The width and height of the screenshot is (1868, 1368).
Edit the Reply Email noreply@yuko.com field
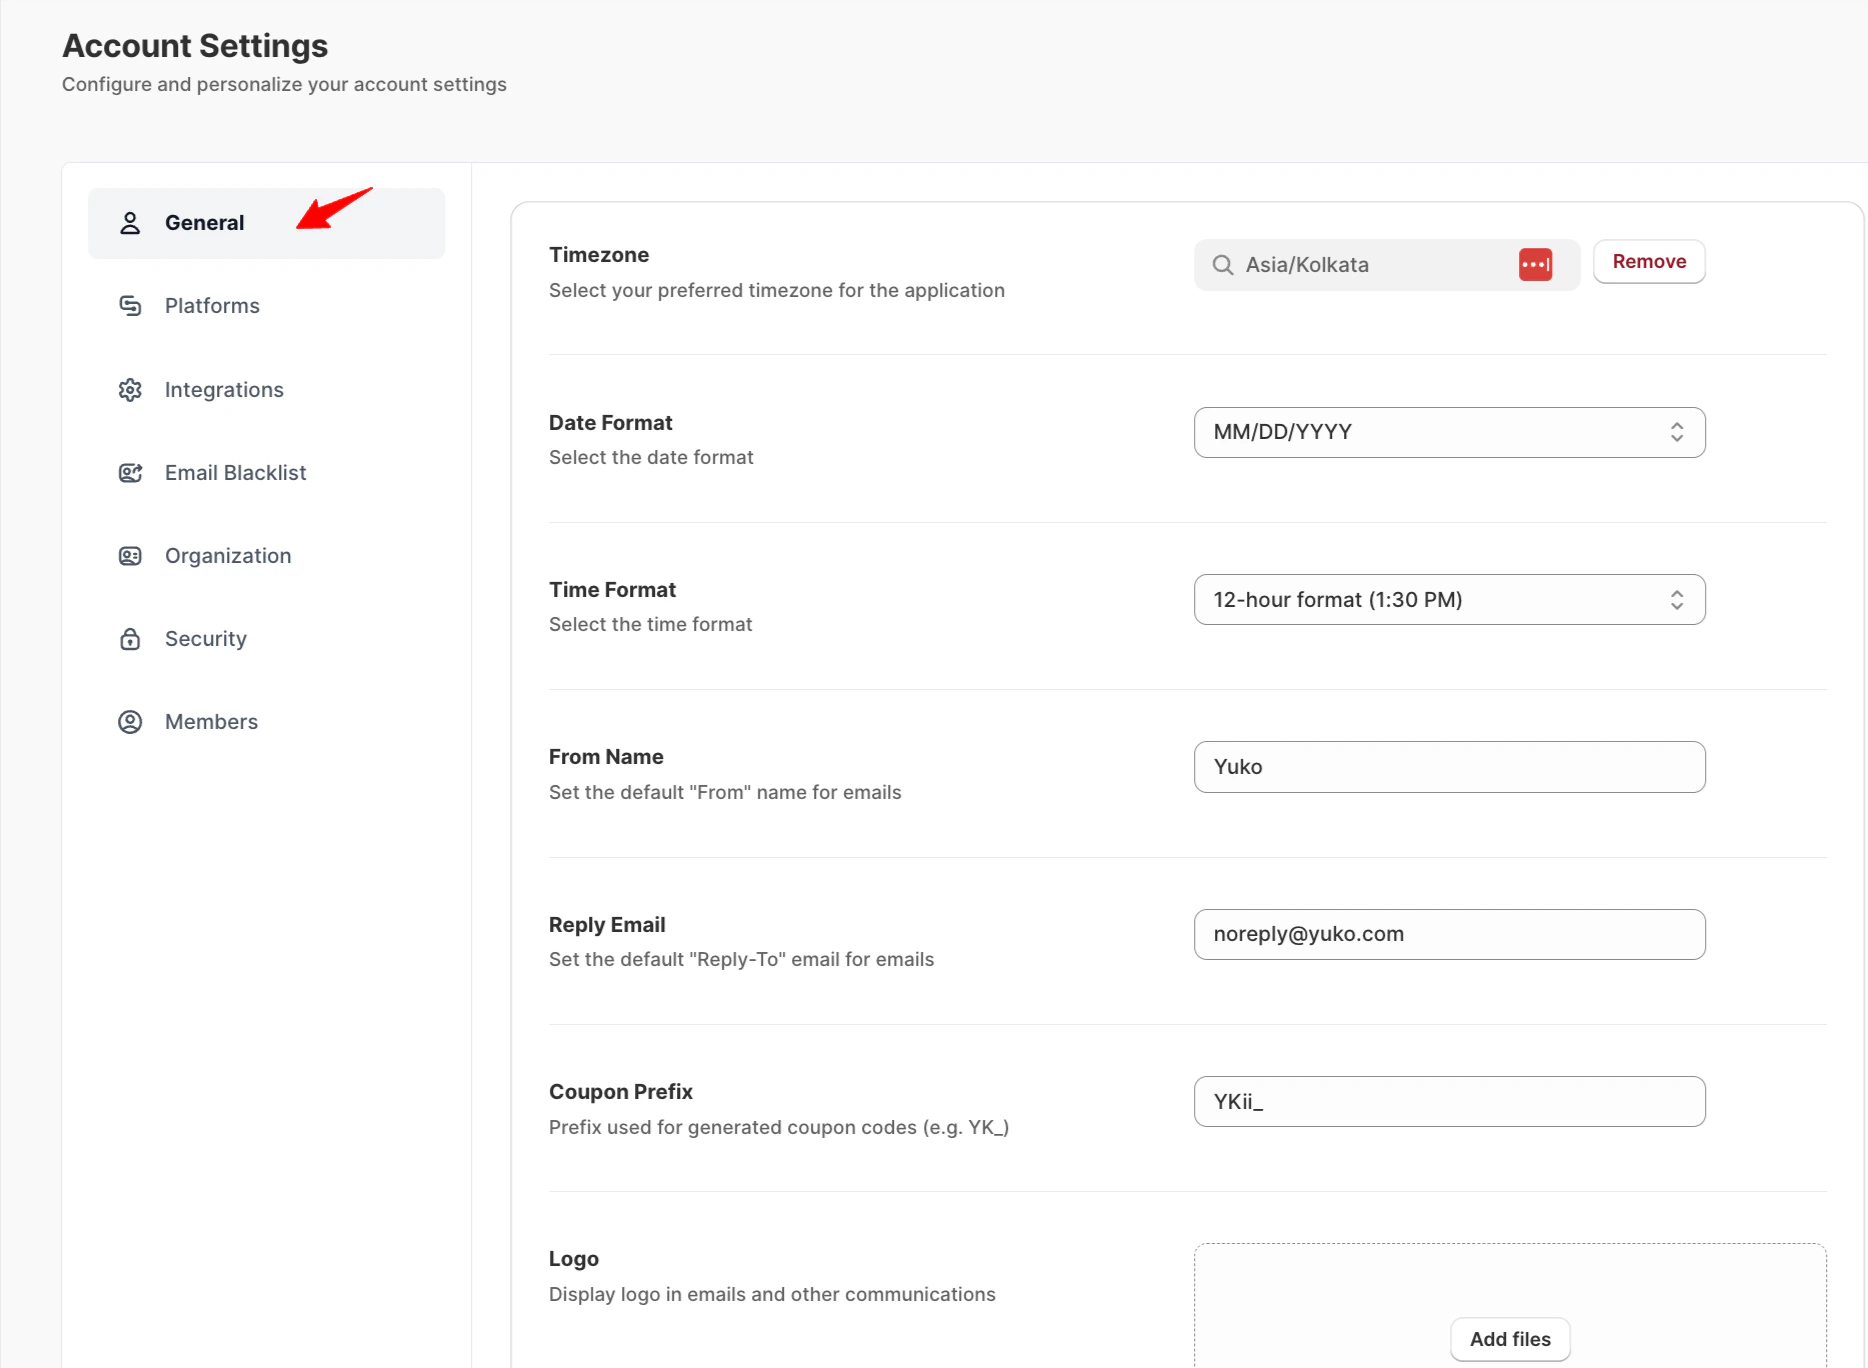pos(1449,934)
